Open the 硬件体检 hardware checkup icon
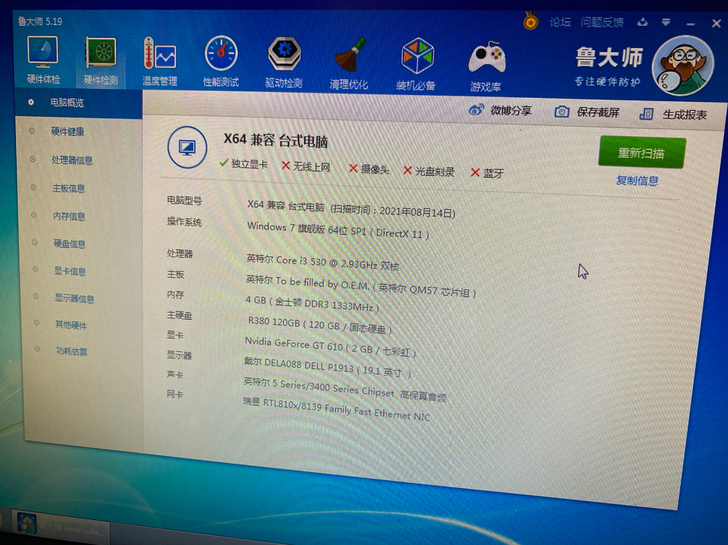 click(x=43, y=61)
